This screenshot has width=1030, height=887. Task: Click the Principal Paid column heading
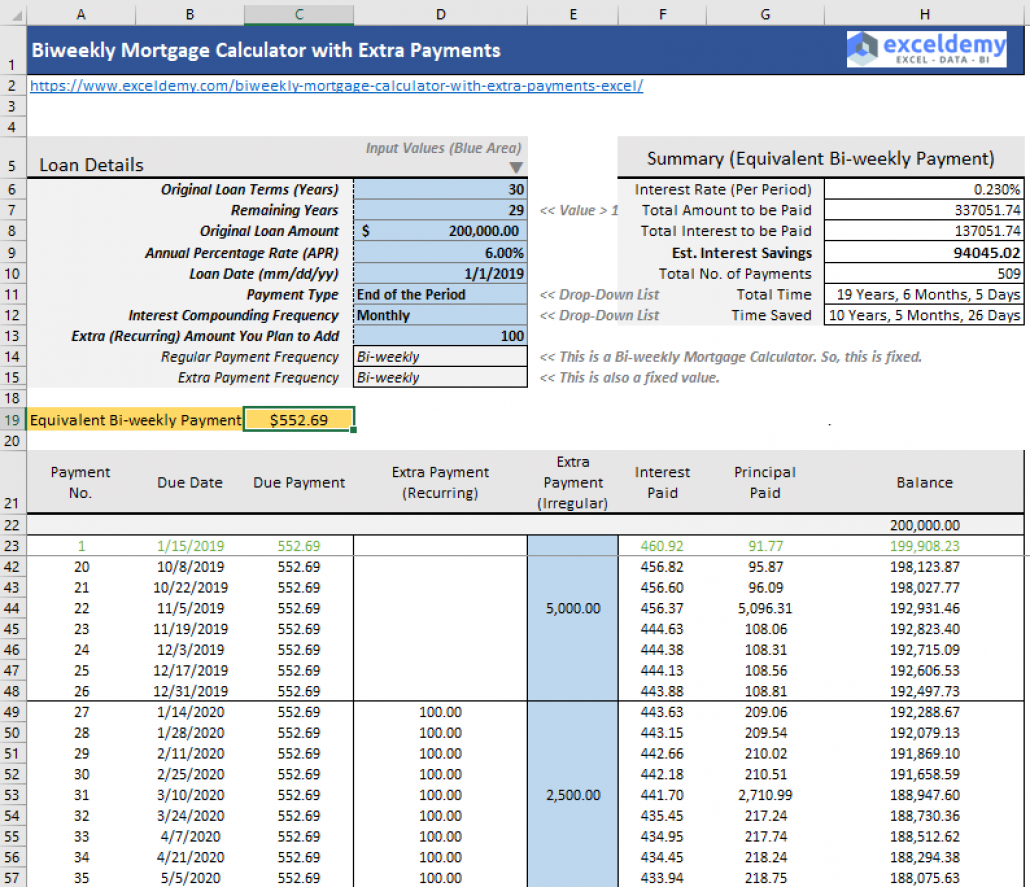pyautogui.click(x=765, y=482)
